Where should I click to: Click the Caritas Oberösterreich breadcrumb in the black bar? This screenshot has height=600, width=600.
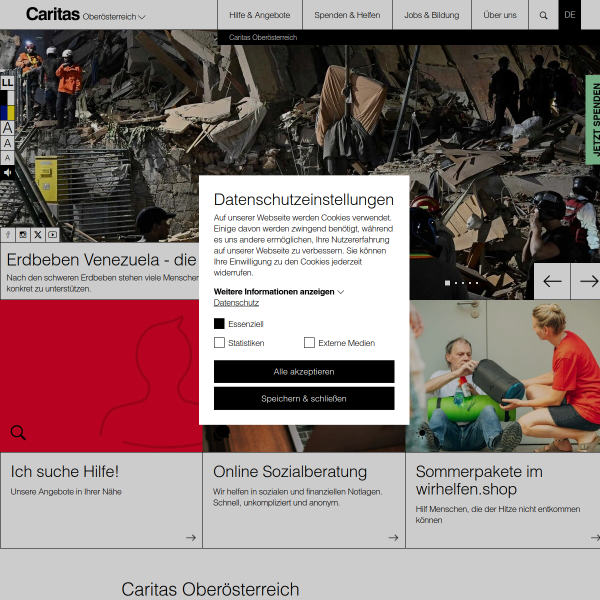tap(263, 38)
